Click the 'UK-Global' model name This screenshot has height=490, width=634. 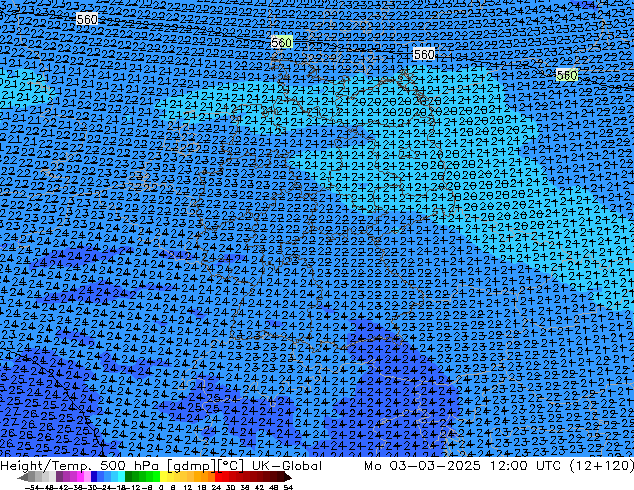click(x=287, y=466)
